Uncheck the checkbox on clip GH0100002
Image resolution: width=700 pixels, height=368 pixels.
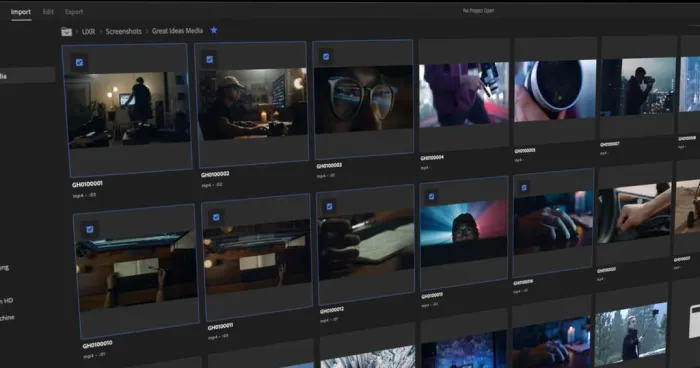(x=210, y=59)
